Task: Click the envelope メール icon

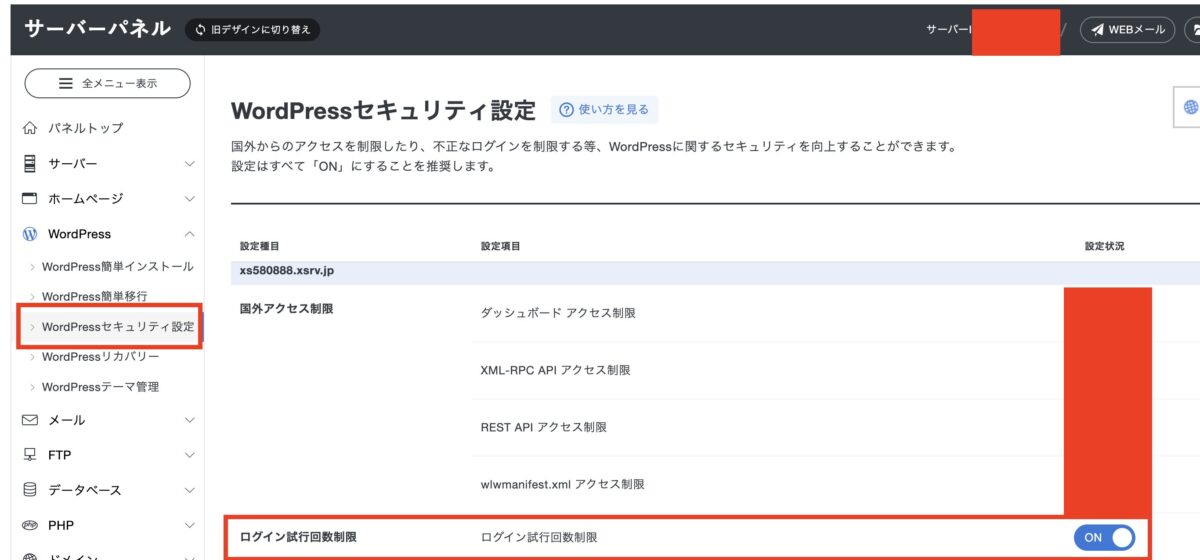Action: pos(29,420)
